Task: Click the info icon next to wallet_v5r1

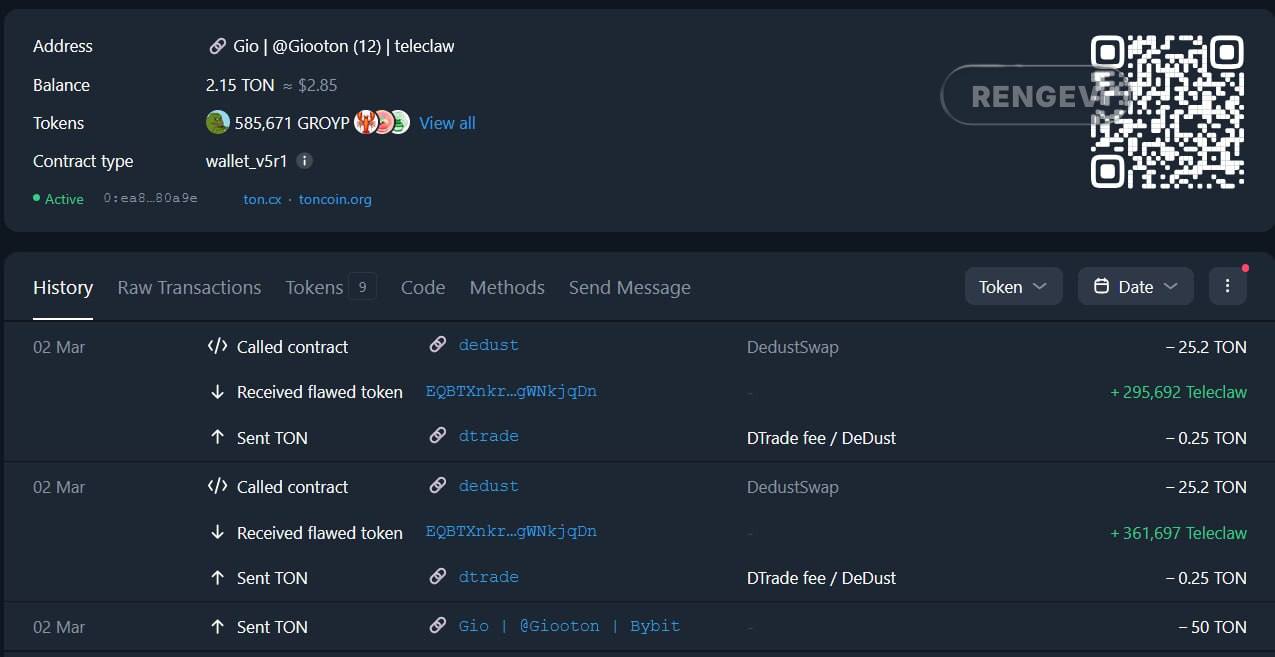Action: pos(305,161)
